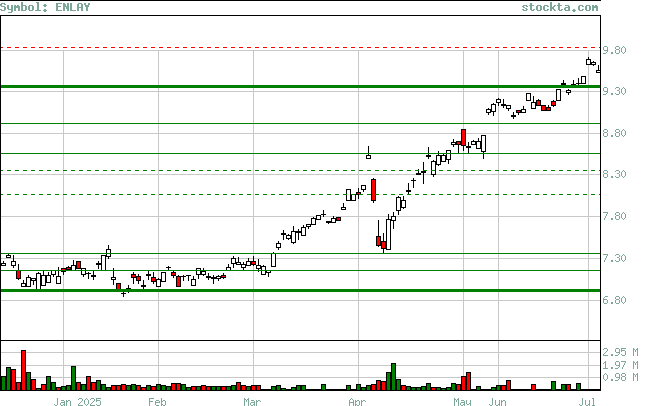Viewport: 655px width, 406px height.
Task: Click the 'Feb' date axis label
Action: click(157, 402)
